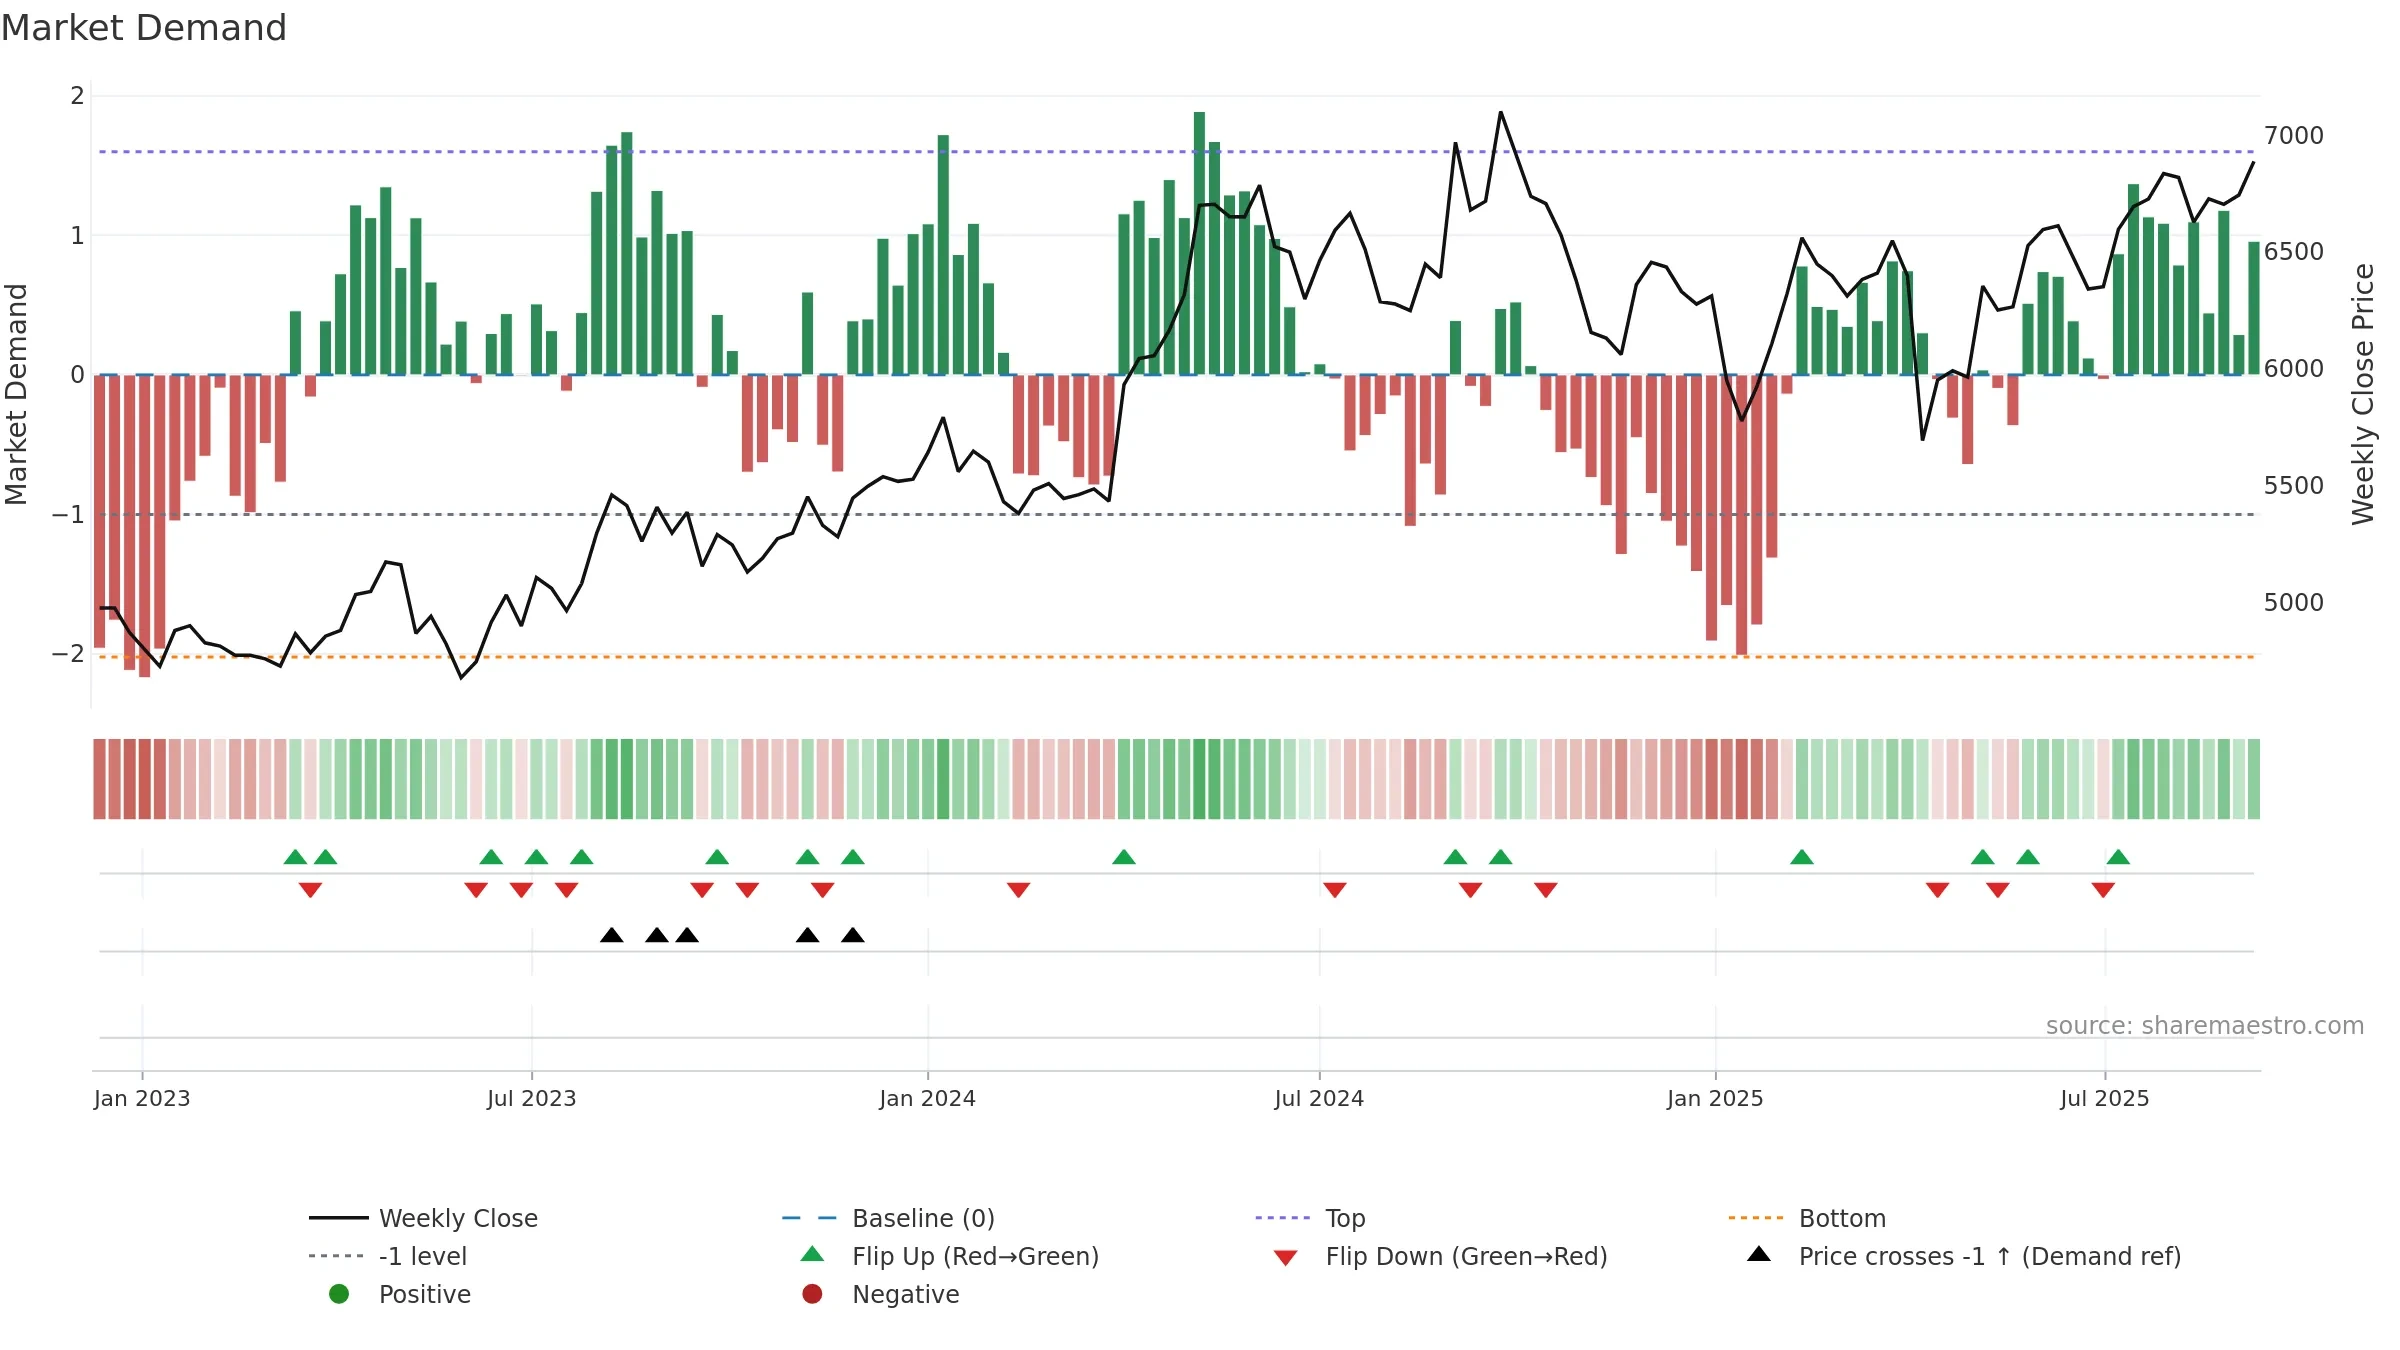
Task: Click the Weekly Close Price axis title
Action: pyautogui.click(x=2363, y=394)
